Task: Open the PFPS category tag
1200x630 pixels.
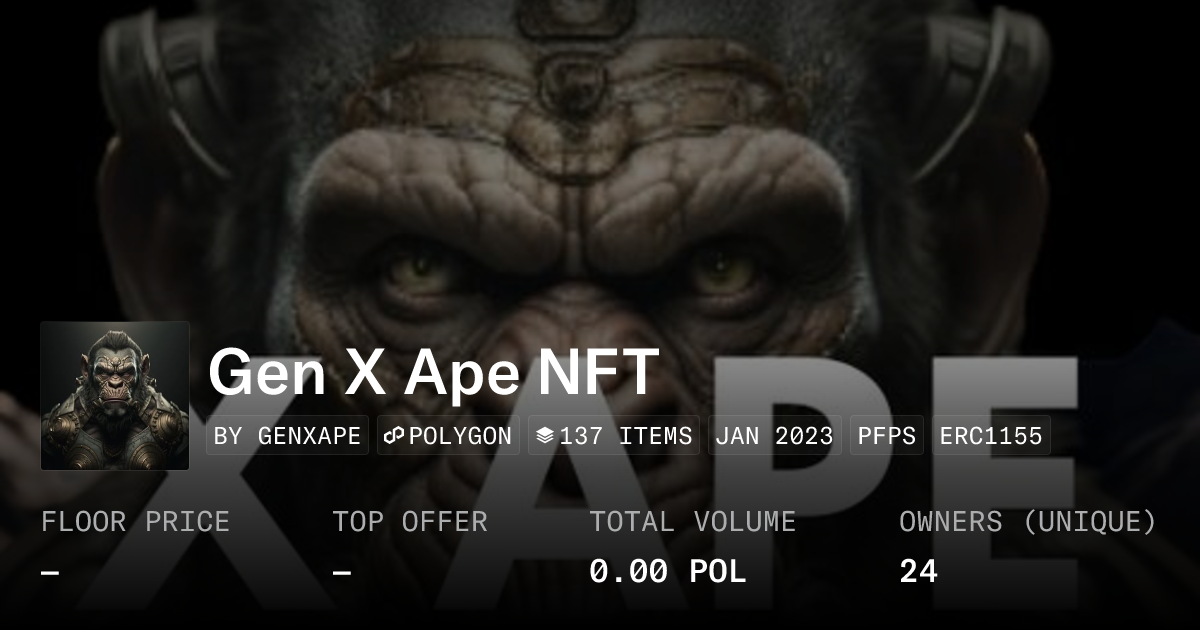Action: click(x=887, y=436)
